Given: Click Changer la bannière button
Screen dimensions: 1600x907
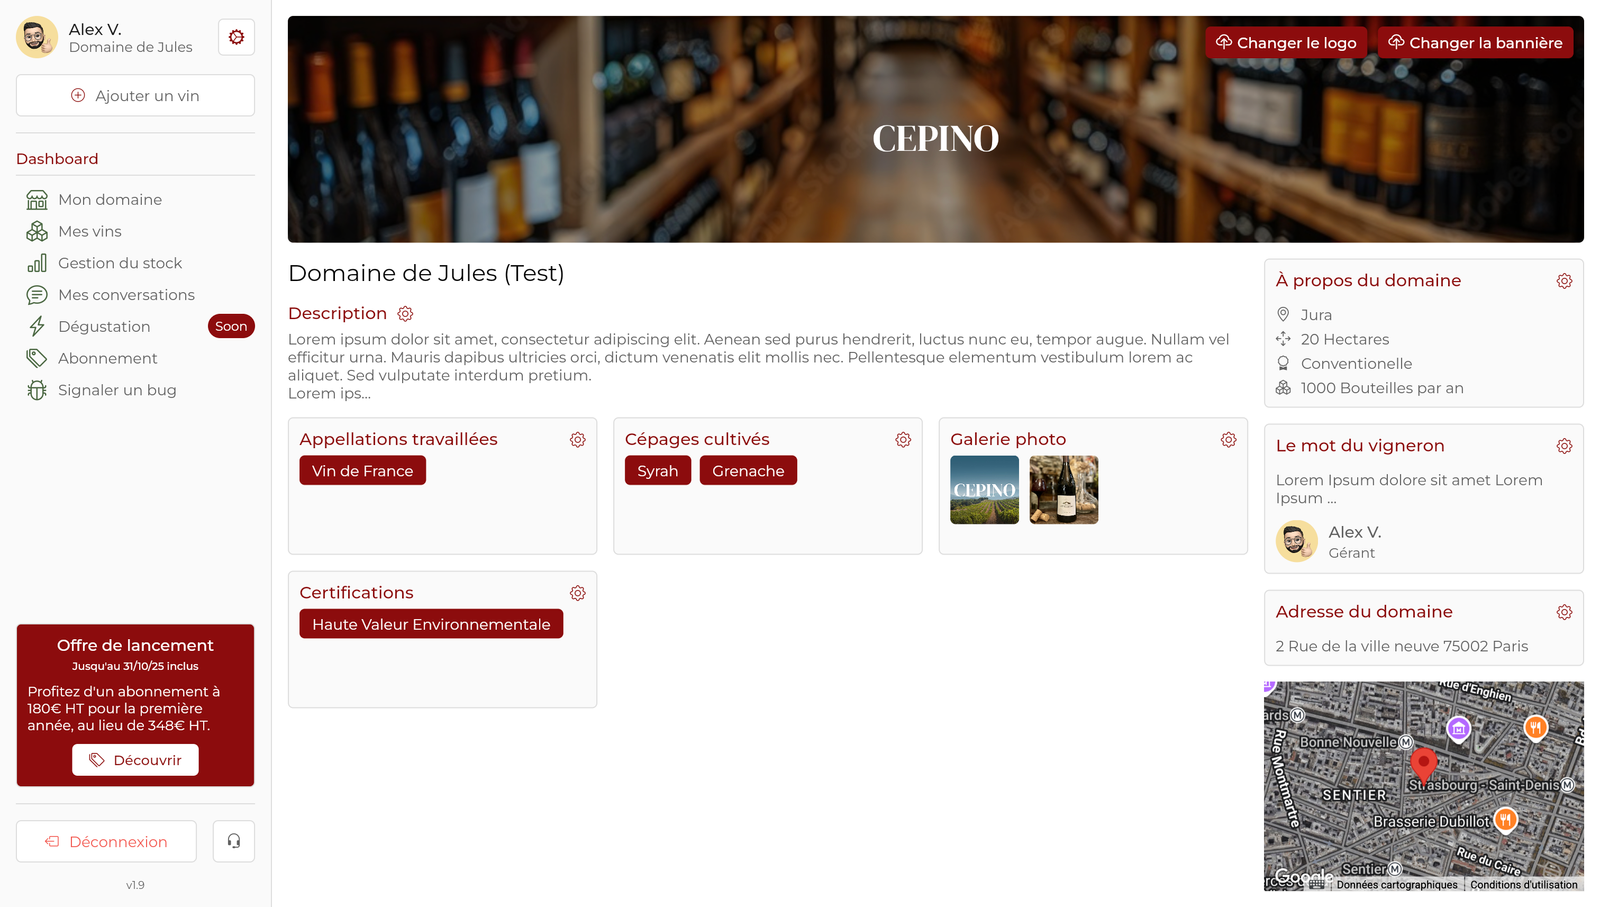Looking at the screenshot, I should [1475, 43].
